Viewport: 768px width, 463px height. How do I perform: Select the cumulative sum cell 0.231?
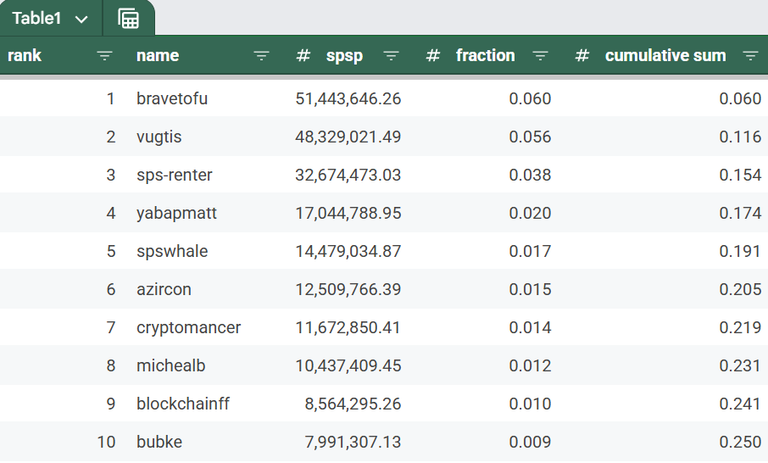tap(740, 366)
